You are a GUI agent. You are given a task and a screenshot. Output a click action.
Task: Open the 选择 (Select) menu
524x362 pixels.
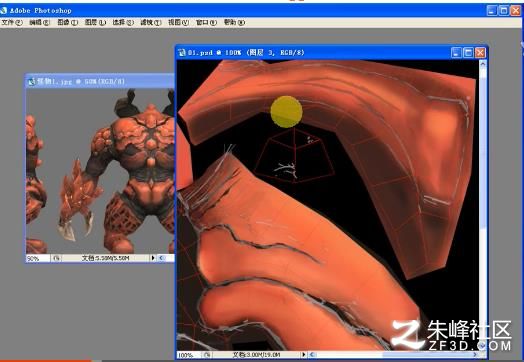[123, 22]
